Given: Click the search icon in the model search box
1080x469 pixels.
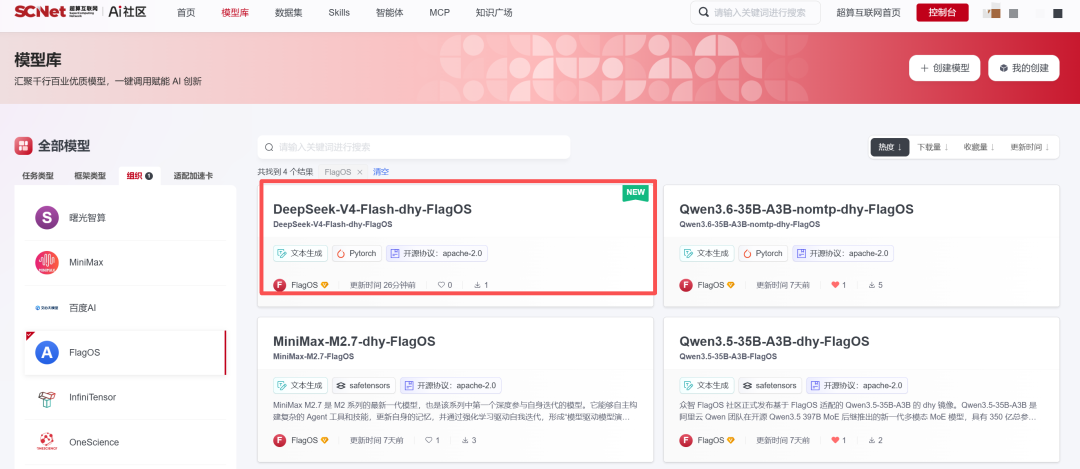Looking at the screenshot, I should point(268,147).
